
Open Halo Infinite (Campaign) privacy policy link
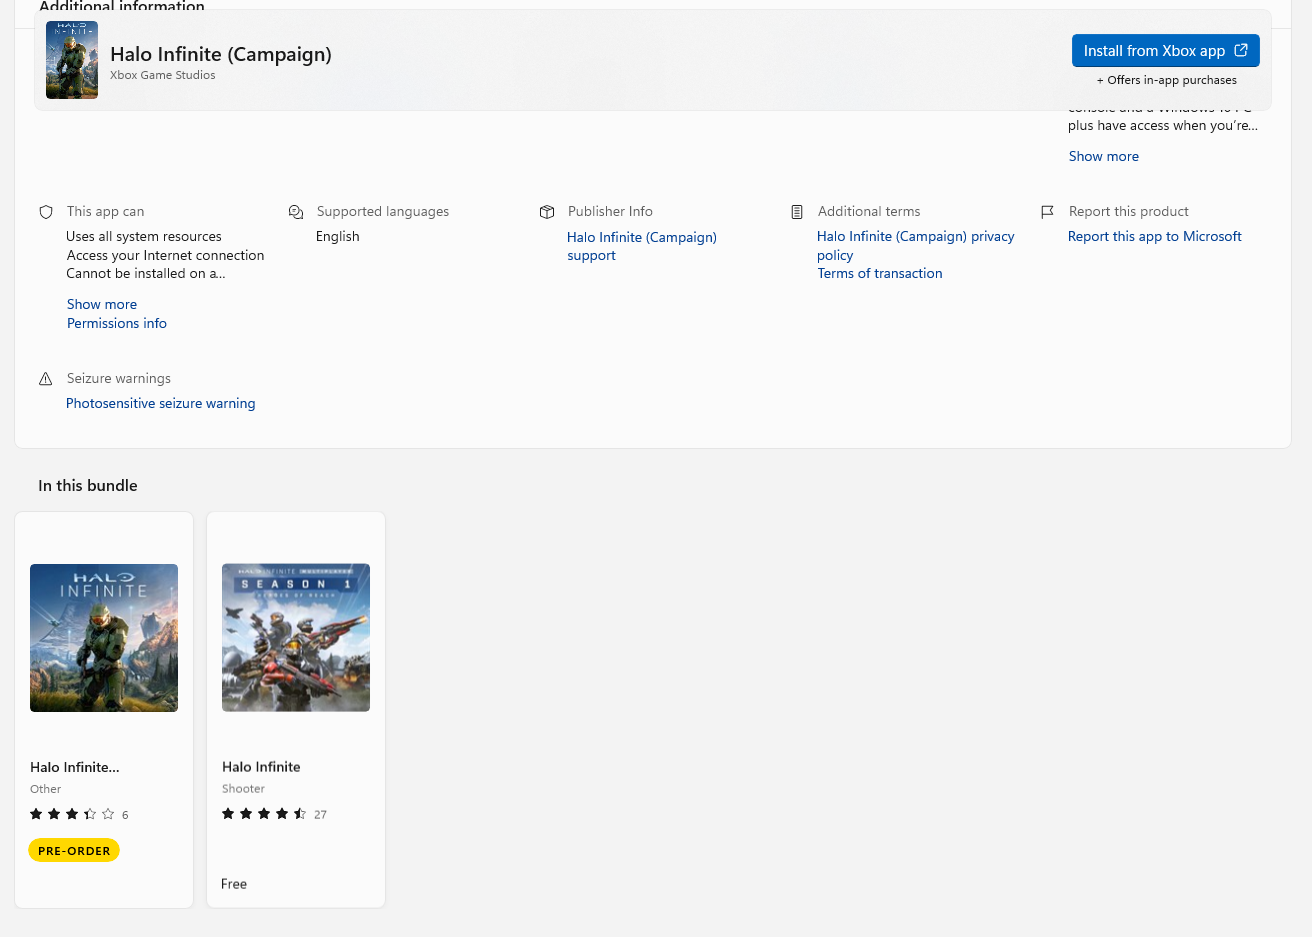pyautogui.click(x=916, y=246)
